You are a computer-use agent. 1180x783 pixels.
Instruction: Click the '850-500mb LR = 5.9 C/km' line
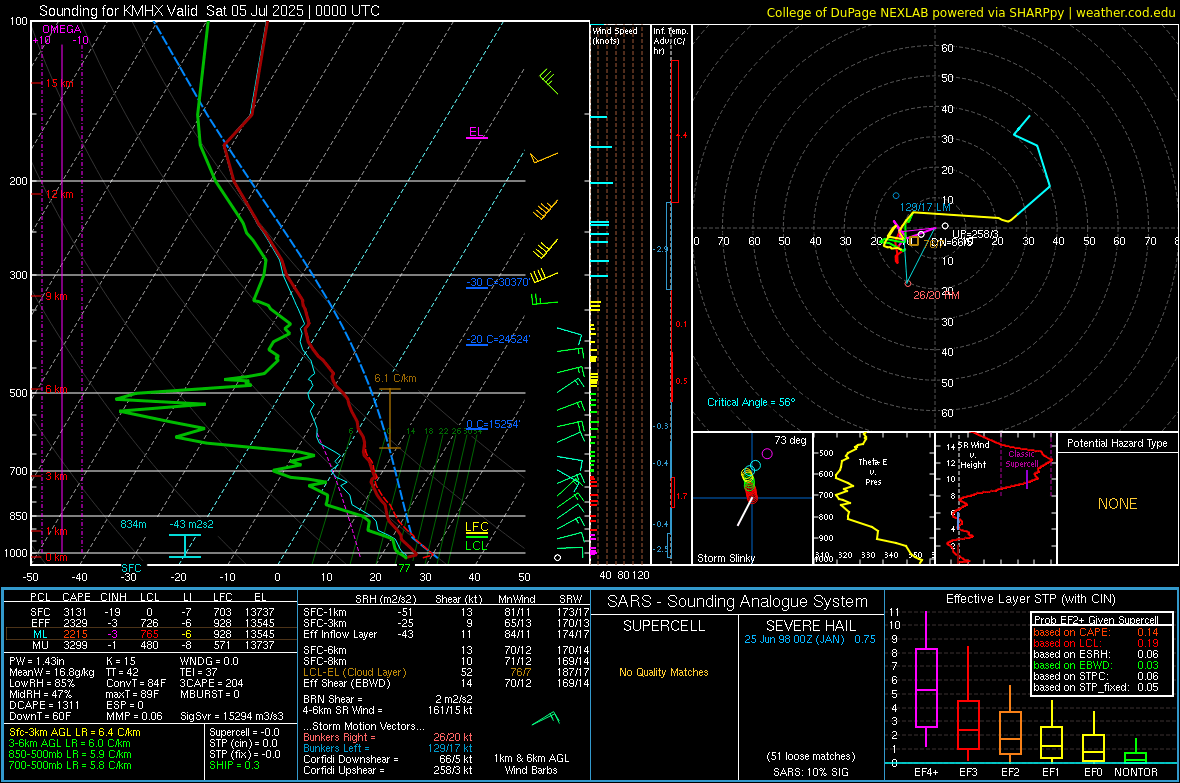(x=70, y=754)
